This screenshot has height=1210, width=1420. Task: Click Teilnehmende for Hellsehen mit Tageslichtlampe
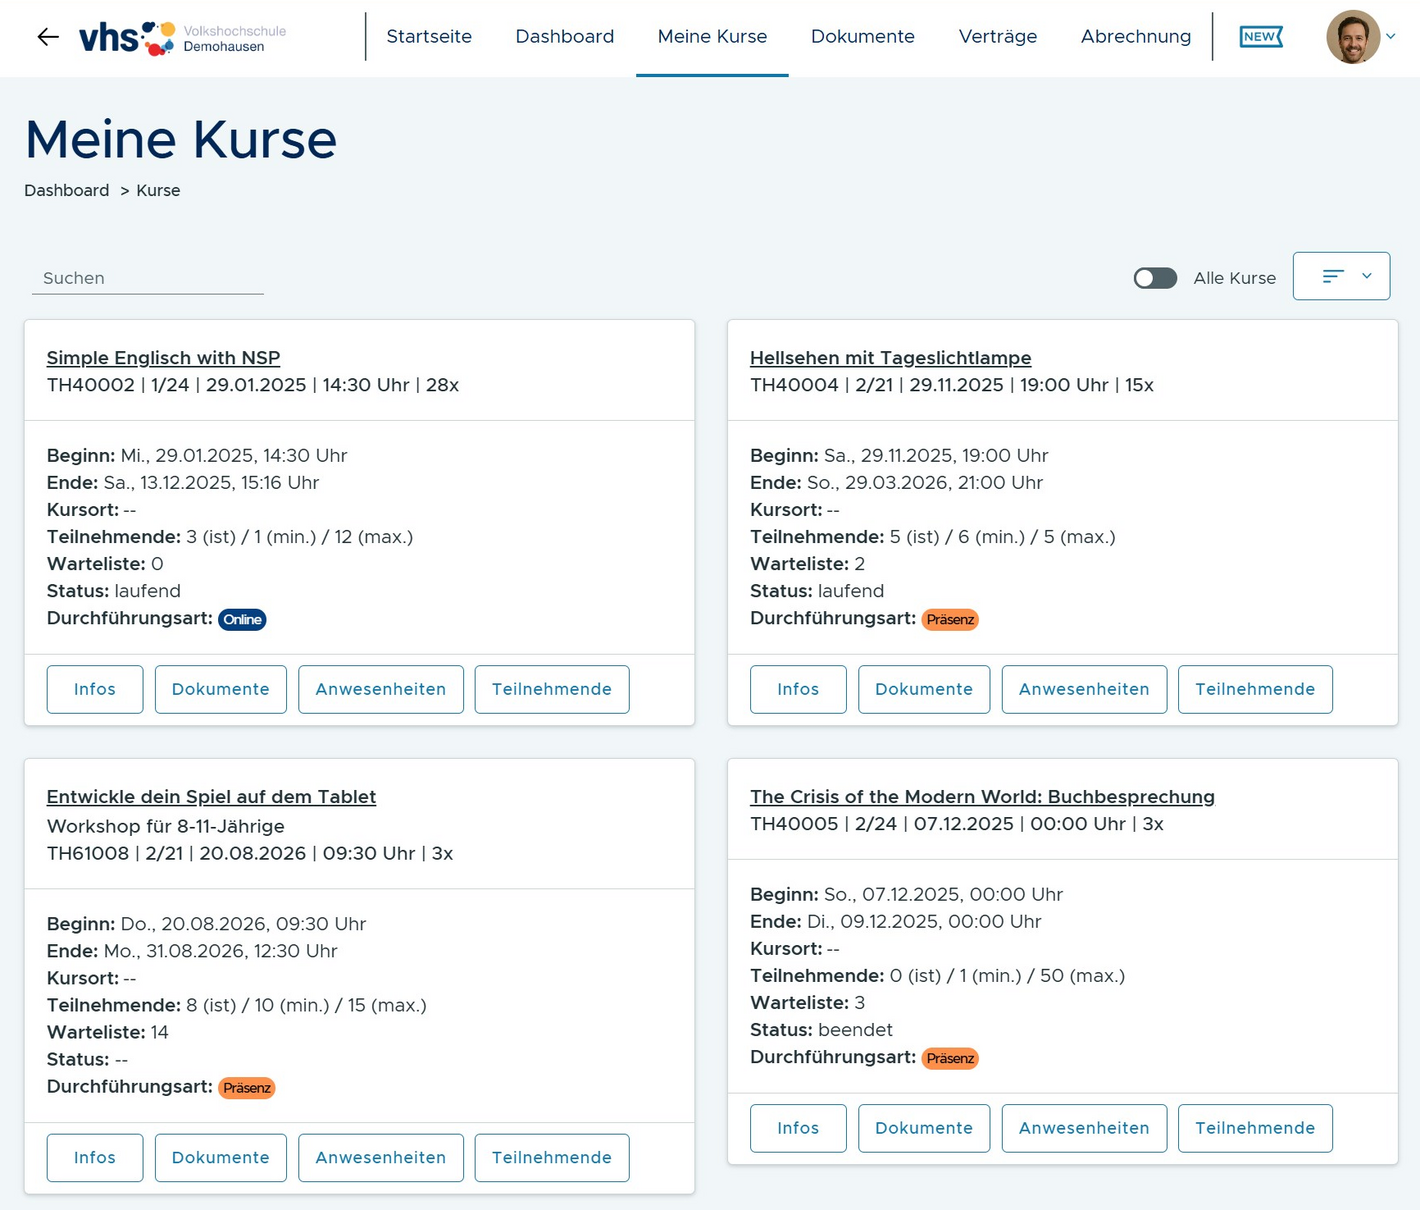point(1255,689)
